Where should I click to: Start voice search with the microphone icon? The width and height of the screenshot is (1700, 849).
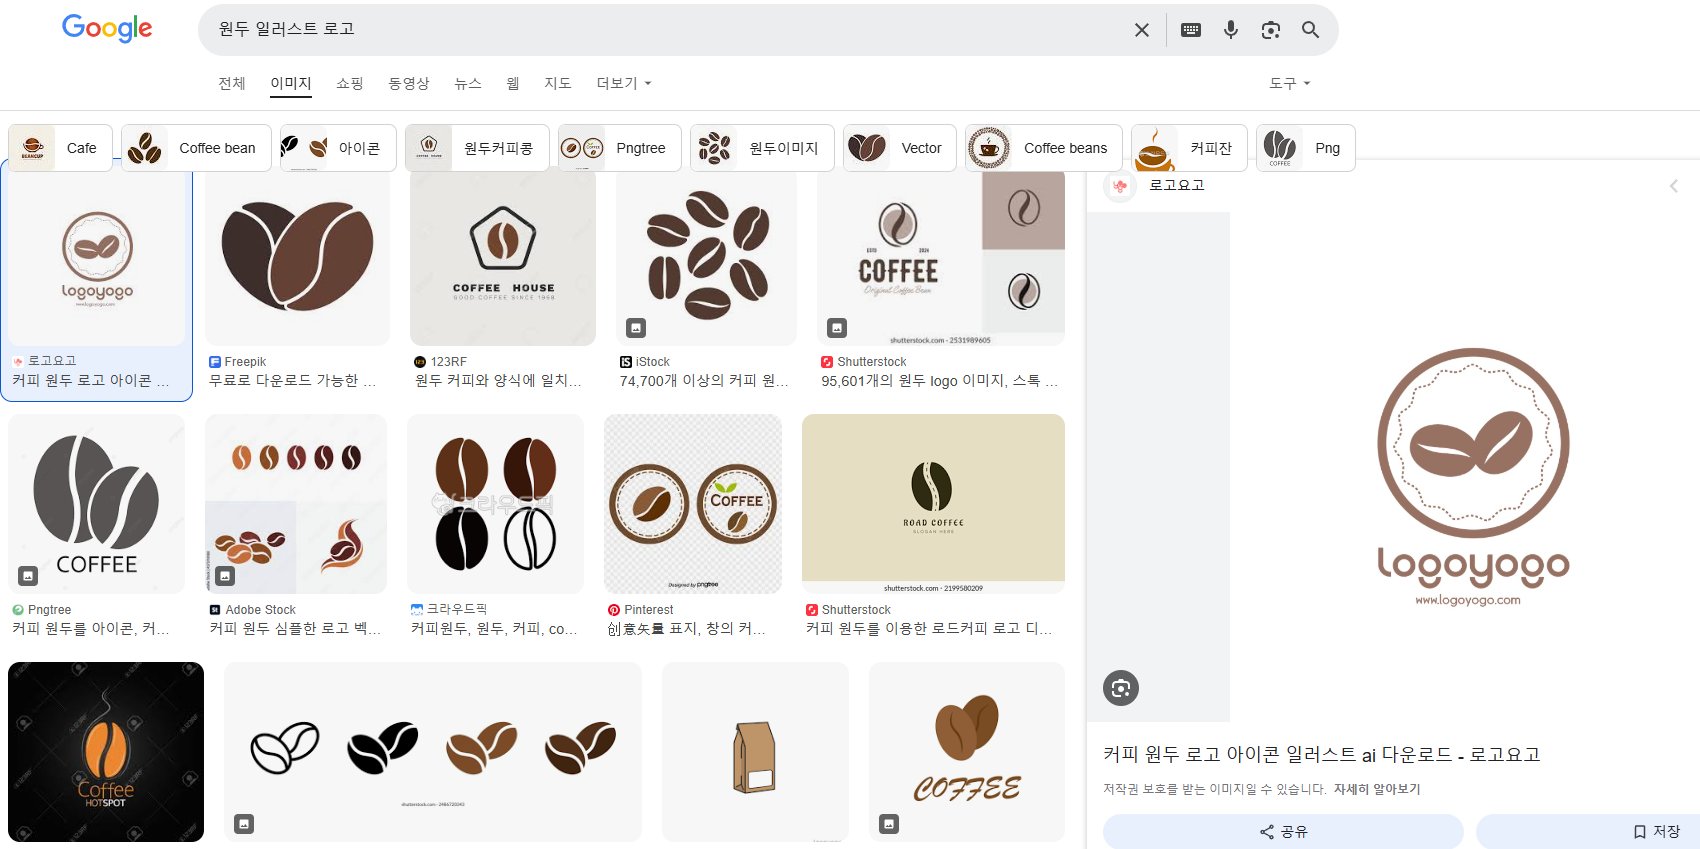tap(1231, 30)
